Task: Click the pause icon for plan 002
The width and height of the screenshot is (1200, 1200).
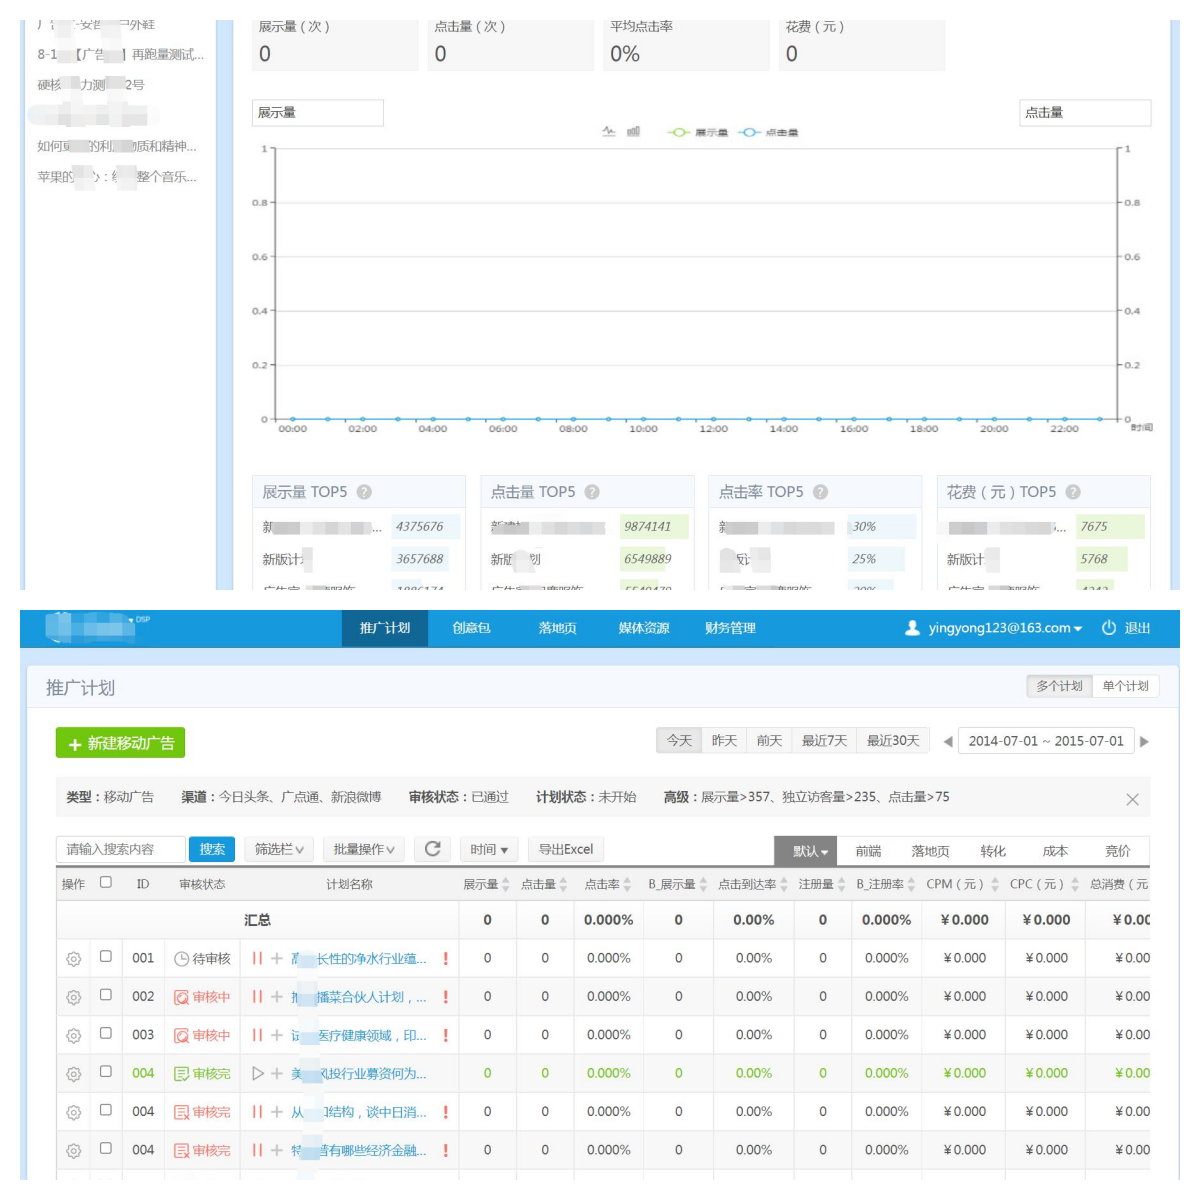Action: (257, 997)
